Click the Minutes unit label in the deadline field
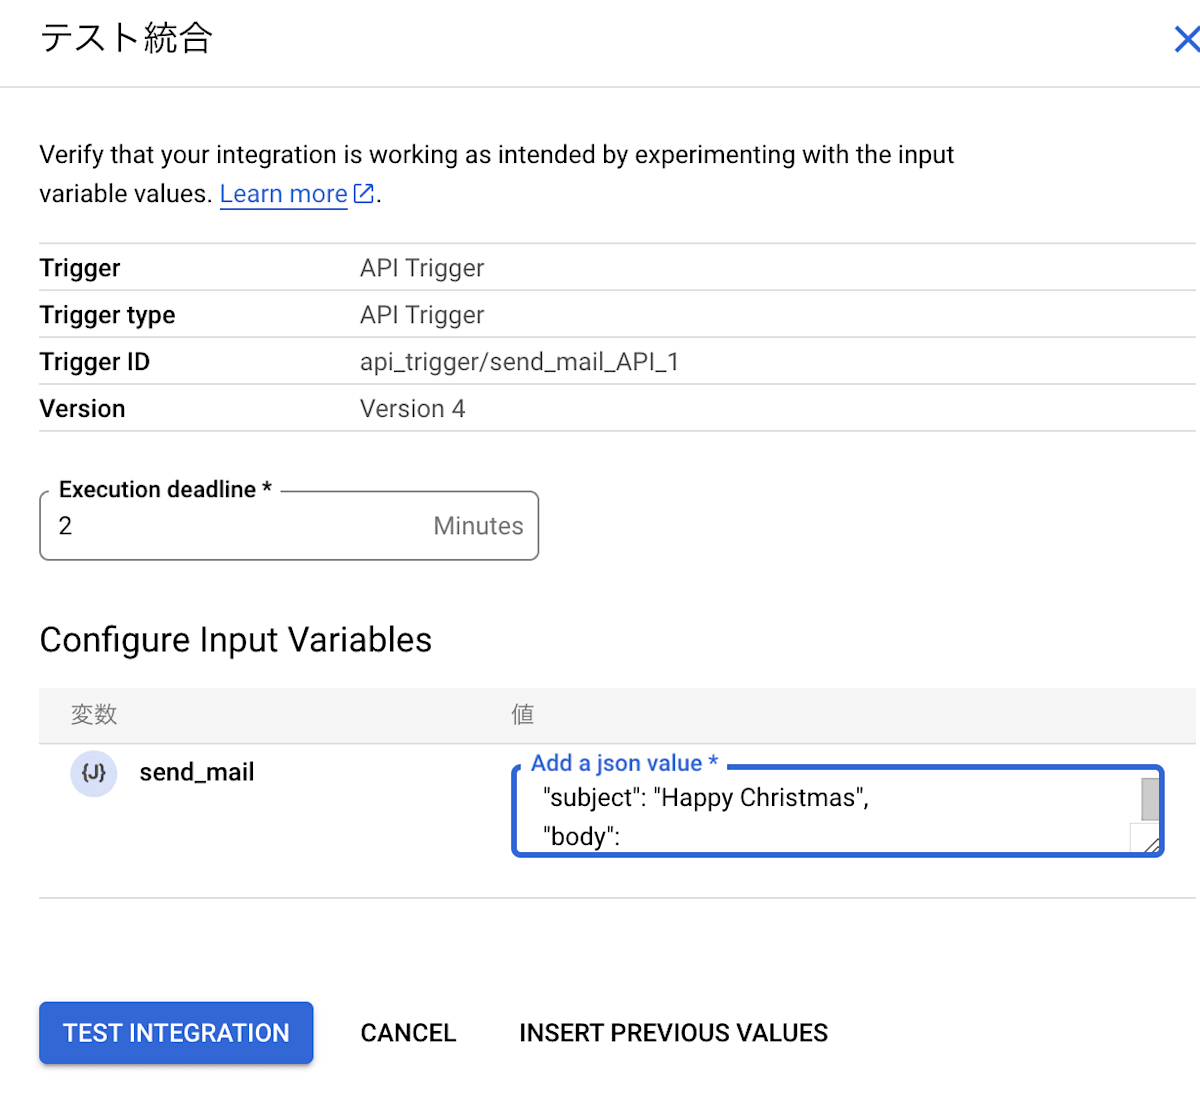1200x1108 pixels. [478, 526]
